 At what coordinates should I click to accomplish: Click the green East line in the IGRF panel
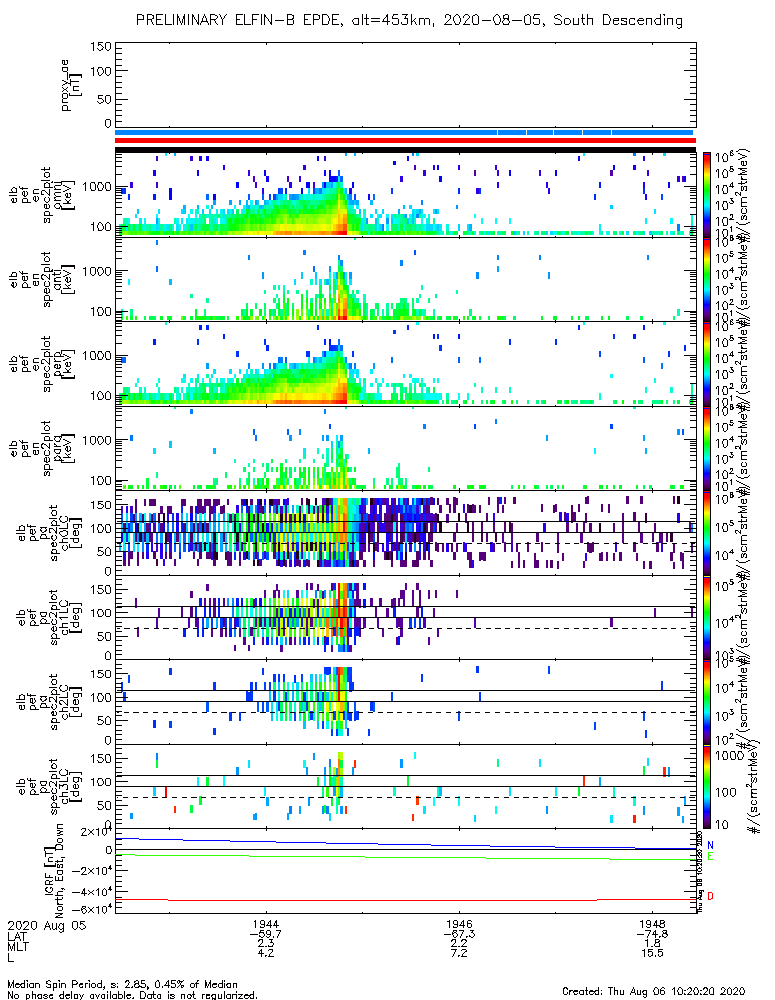[405, 857]
